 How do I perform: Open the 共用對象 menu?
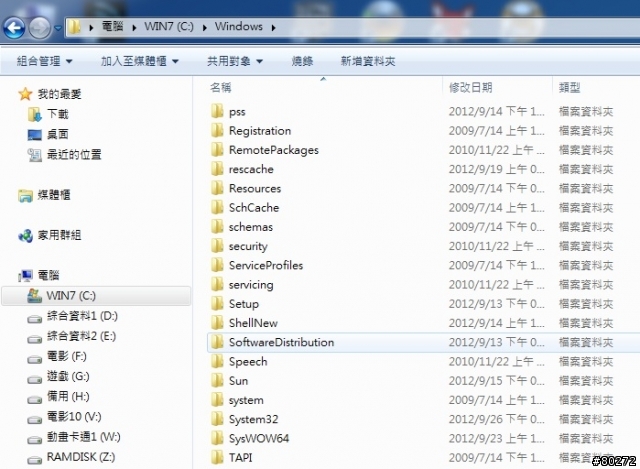(235, 61)
